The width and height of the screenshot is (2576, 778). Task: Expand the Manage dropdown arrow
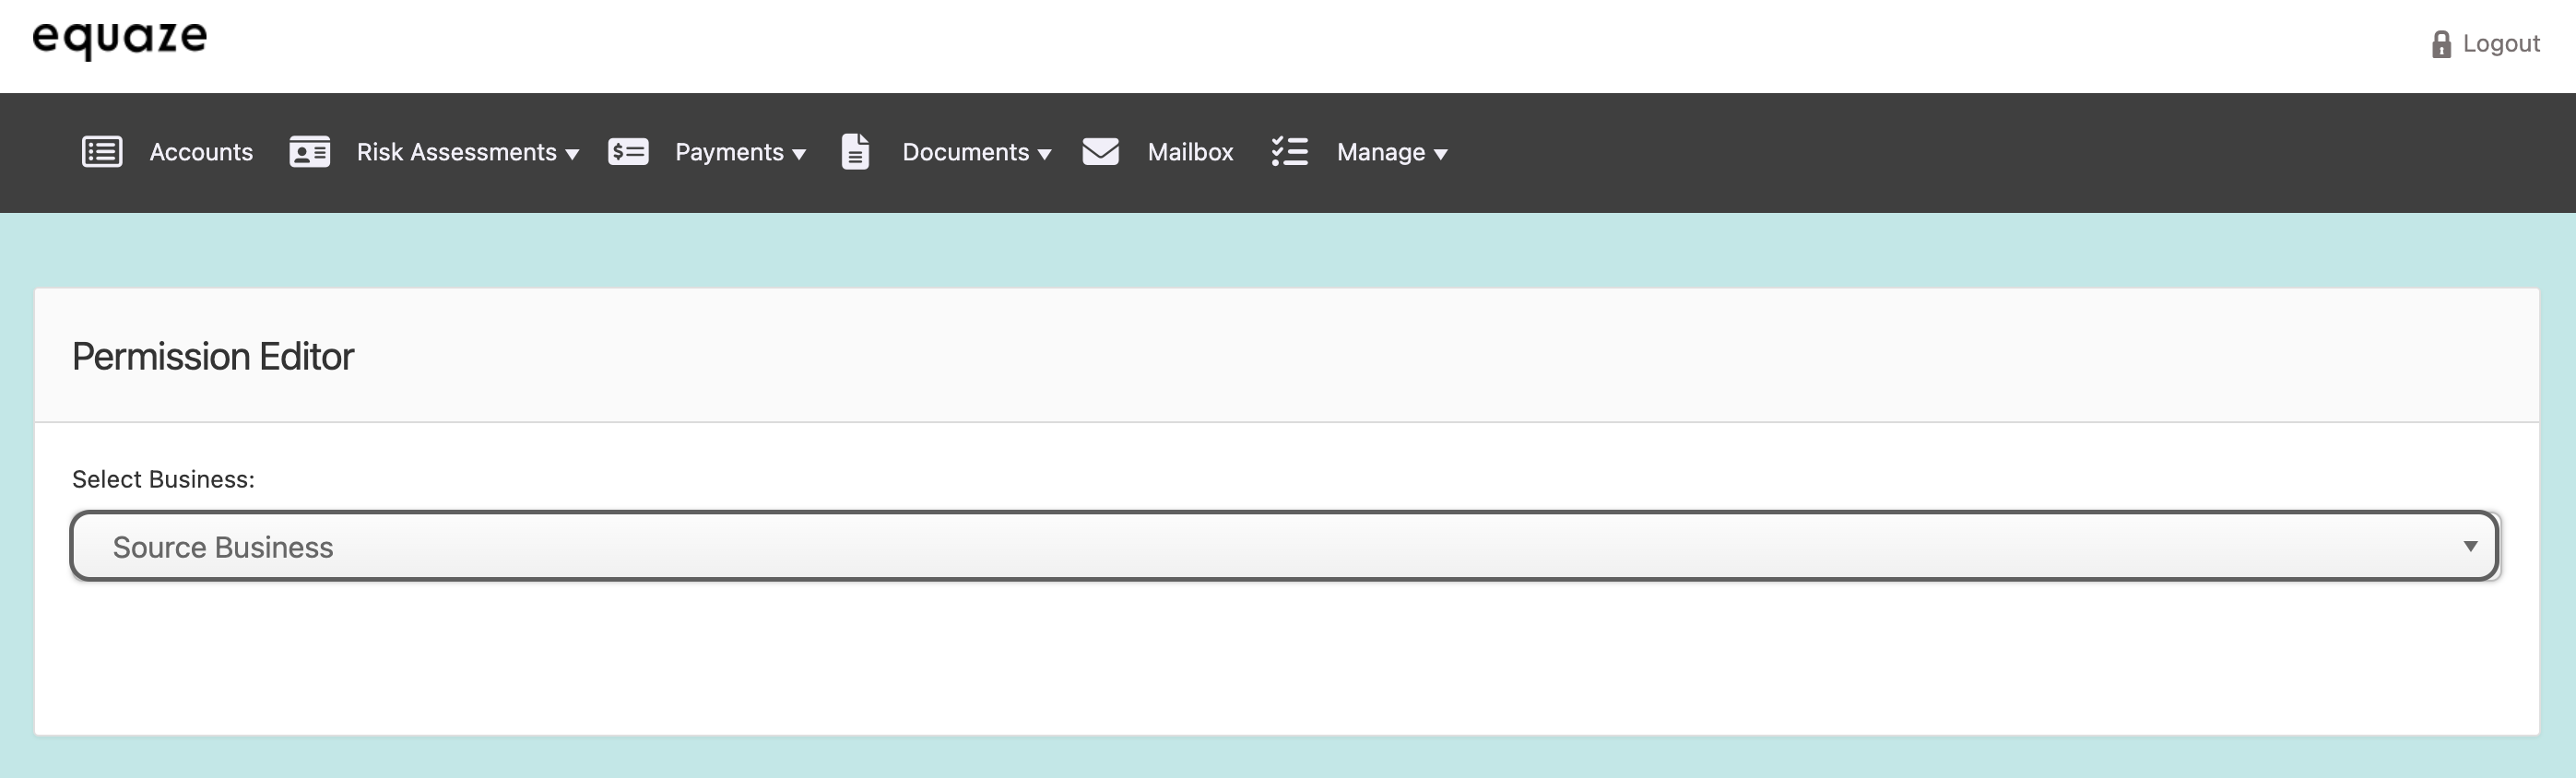tap(1440, 154)
